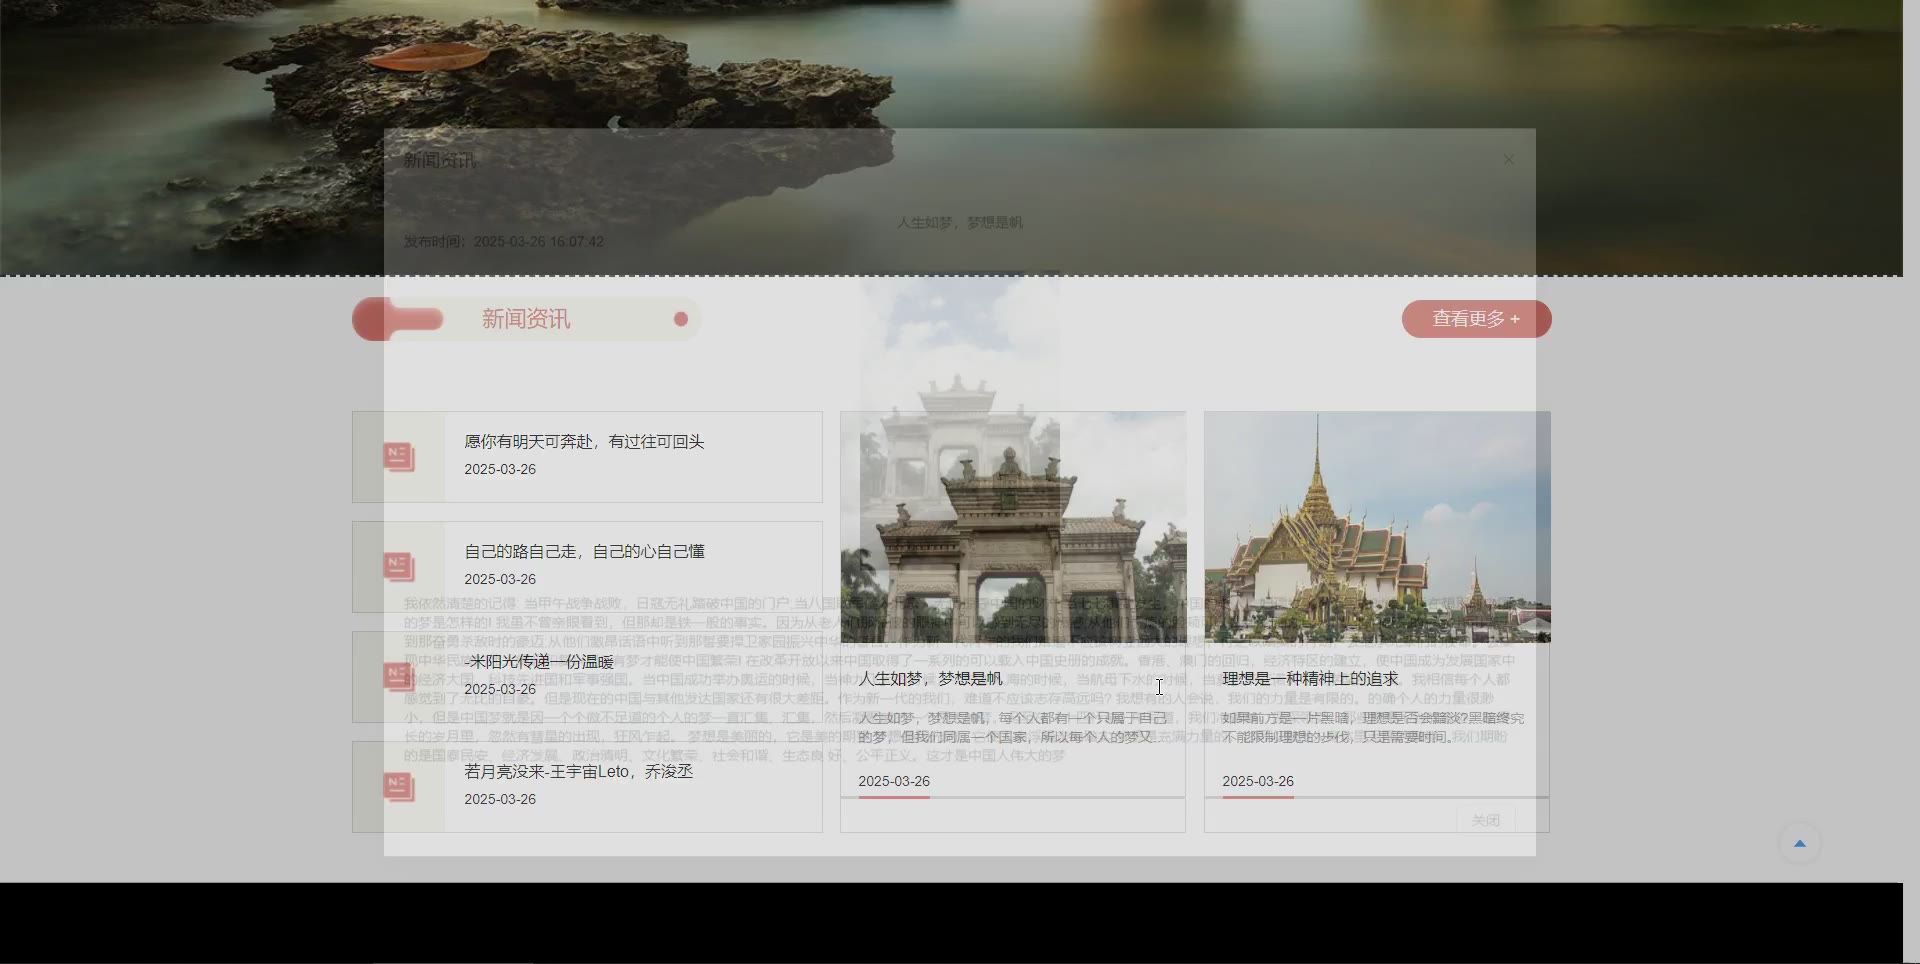This screenshot has width=1920, height=964.
Task: Open the card title 人生如梦，梦想是帆
Action: [930, 679]
